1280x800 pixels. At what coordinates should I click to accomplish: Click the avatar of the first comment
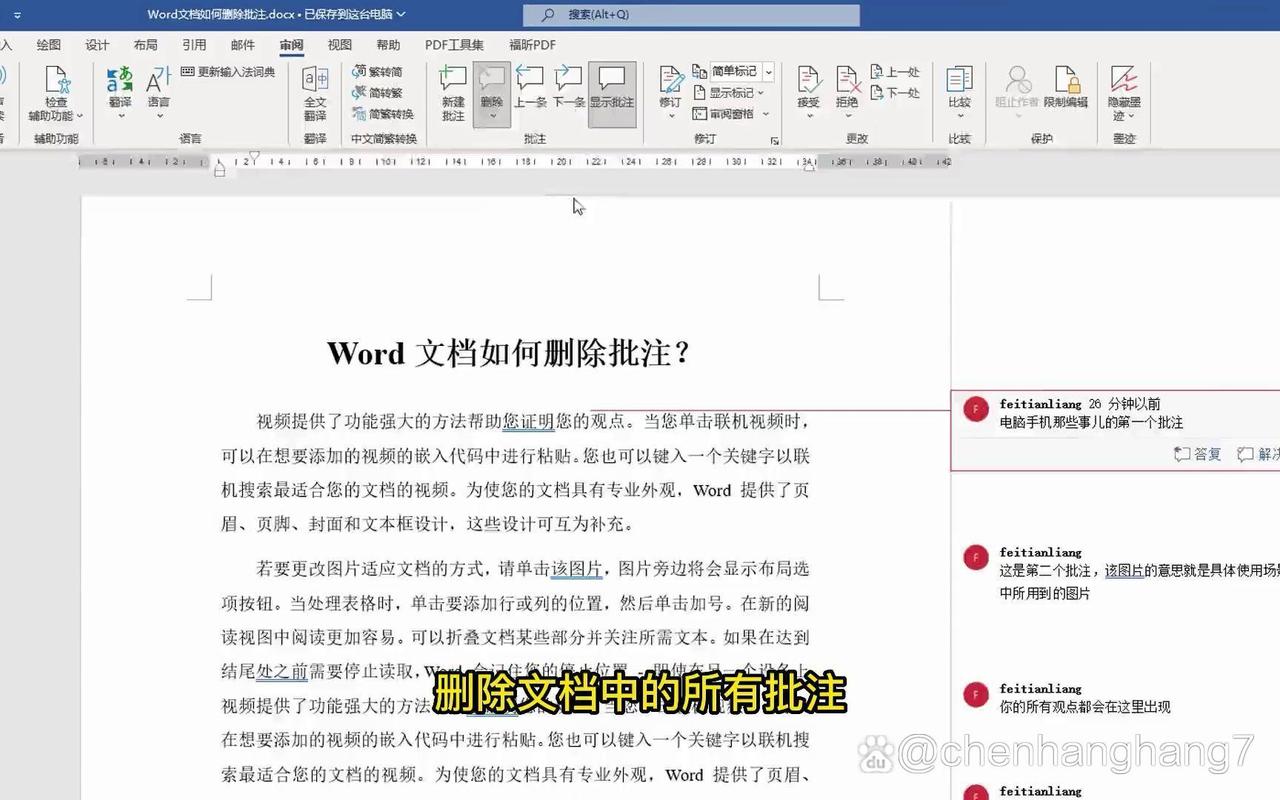976,409
